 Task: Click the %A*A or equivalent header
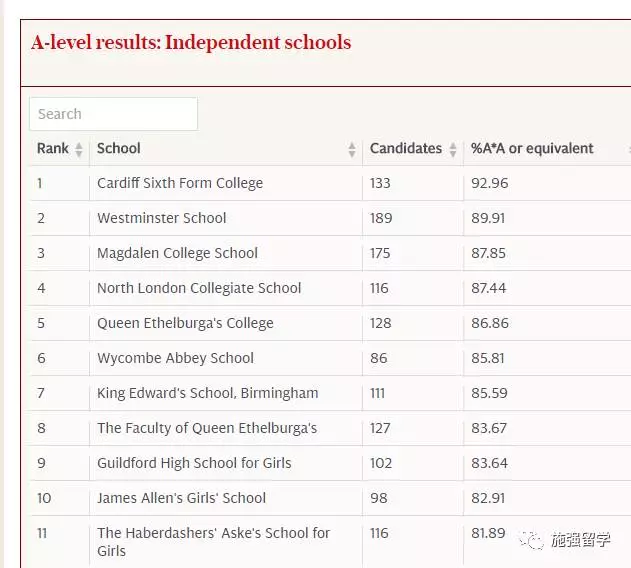(532, 149)
